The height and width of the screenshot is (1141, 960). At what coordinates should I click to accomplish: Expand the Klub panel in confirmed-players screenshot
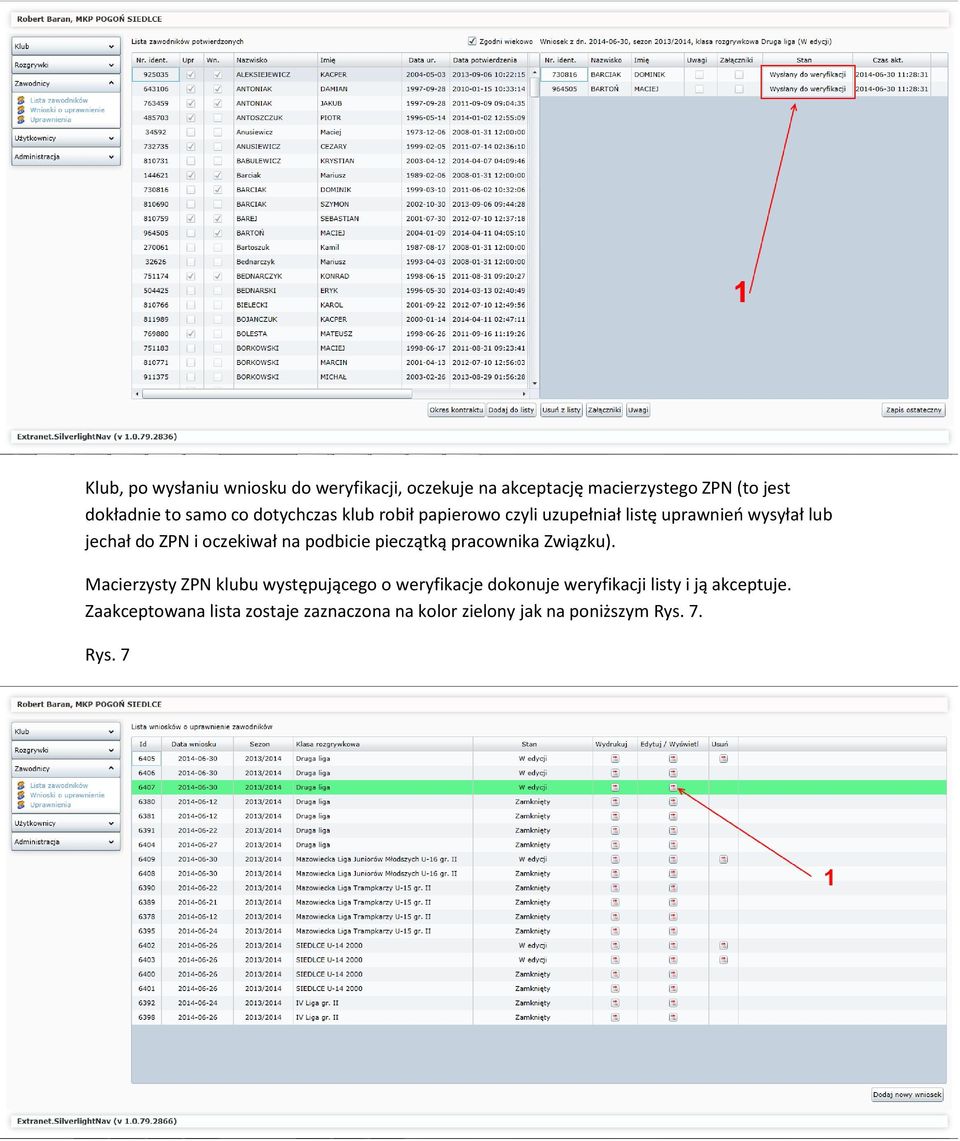[66, 46]
